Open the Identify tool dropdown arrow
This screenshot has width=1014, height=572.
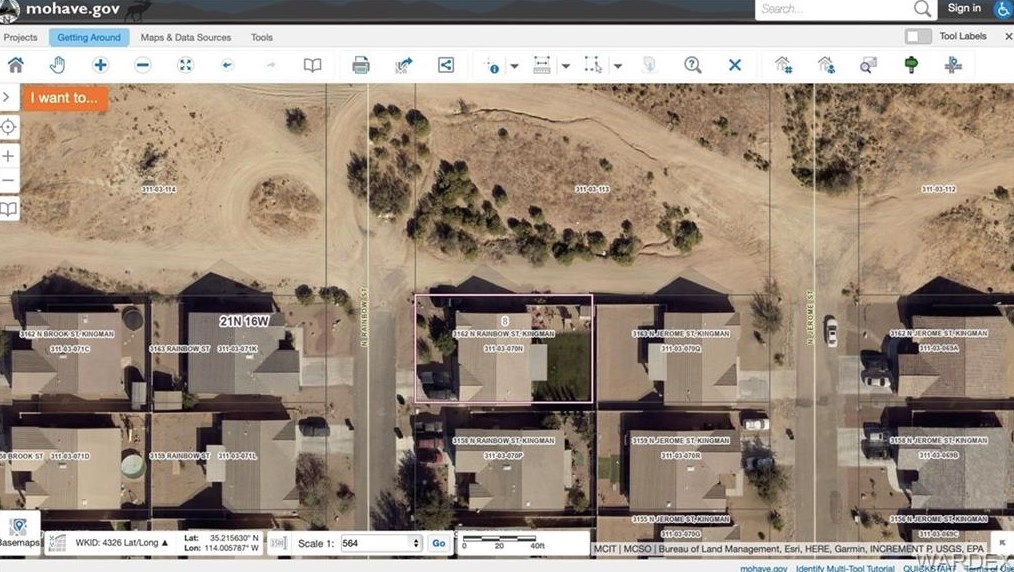[514, 66]
